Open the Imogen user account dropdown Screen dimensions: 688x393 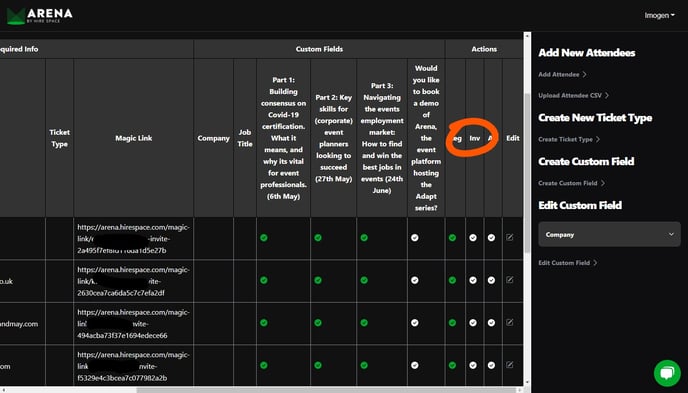pos(659,15)
